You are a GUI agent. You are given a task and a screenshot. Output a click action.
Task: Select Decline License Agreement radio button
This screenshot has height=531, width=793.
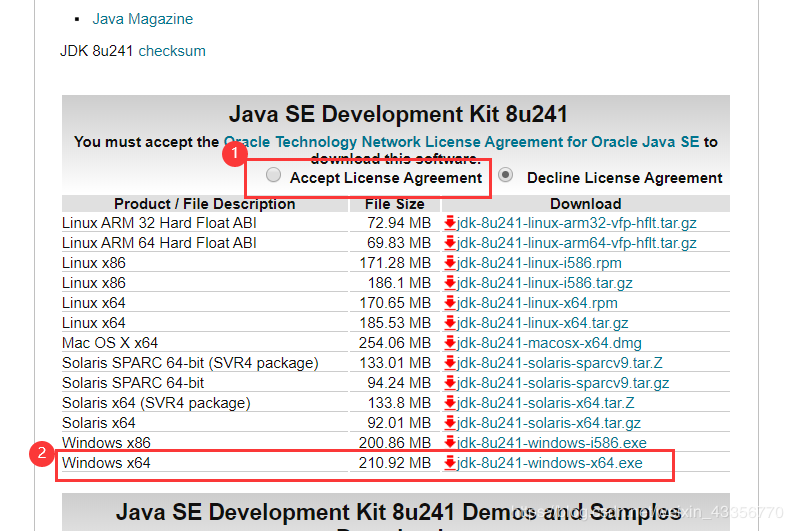point(505,175)
